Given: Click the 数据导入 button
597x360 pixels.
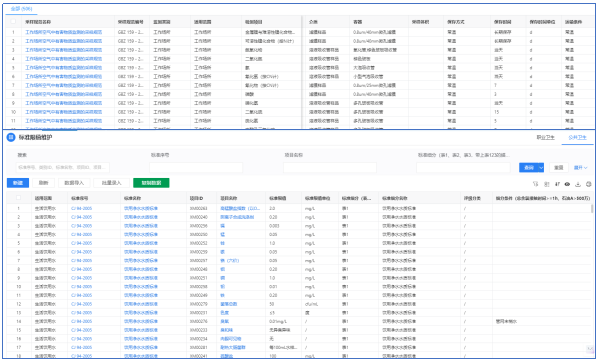Looking at the screenshot, I should (74, 183).
